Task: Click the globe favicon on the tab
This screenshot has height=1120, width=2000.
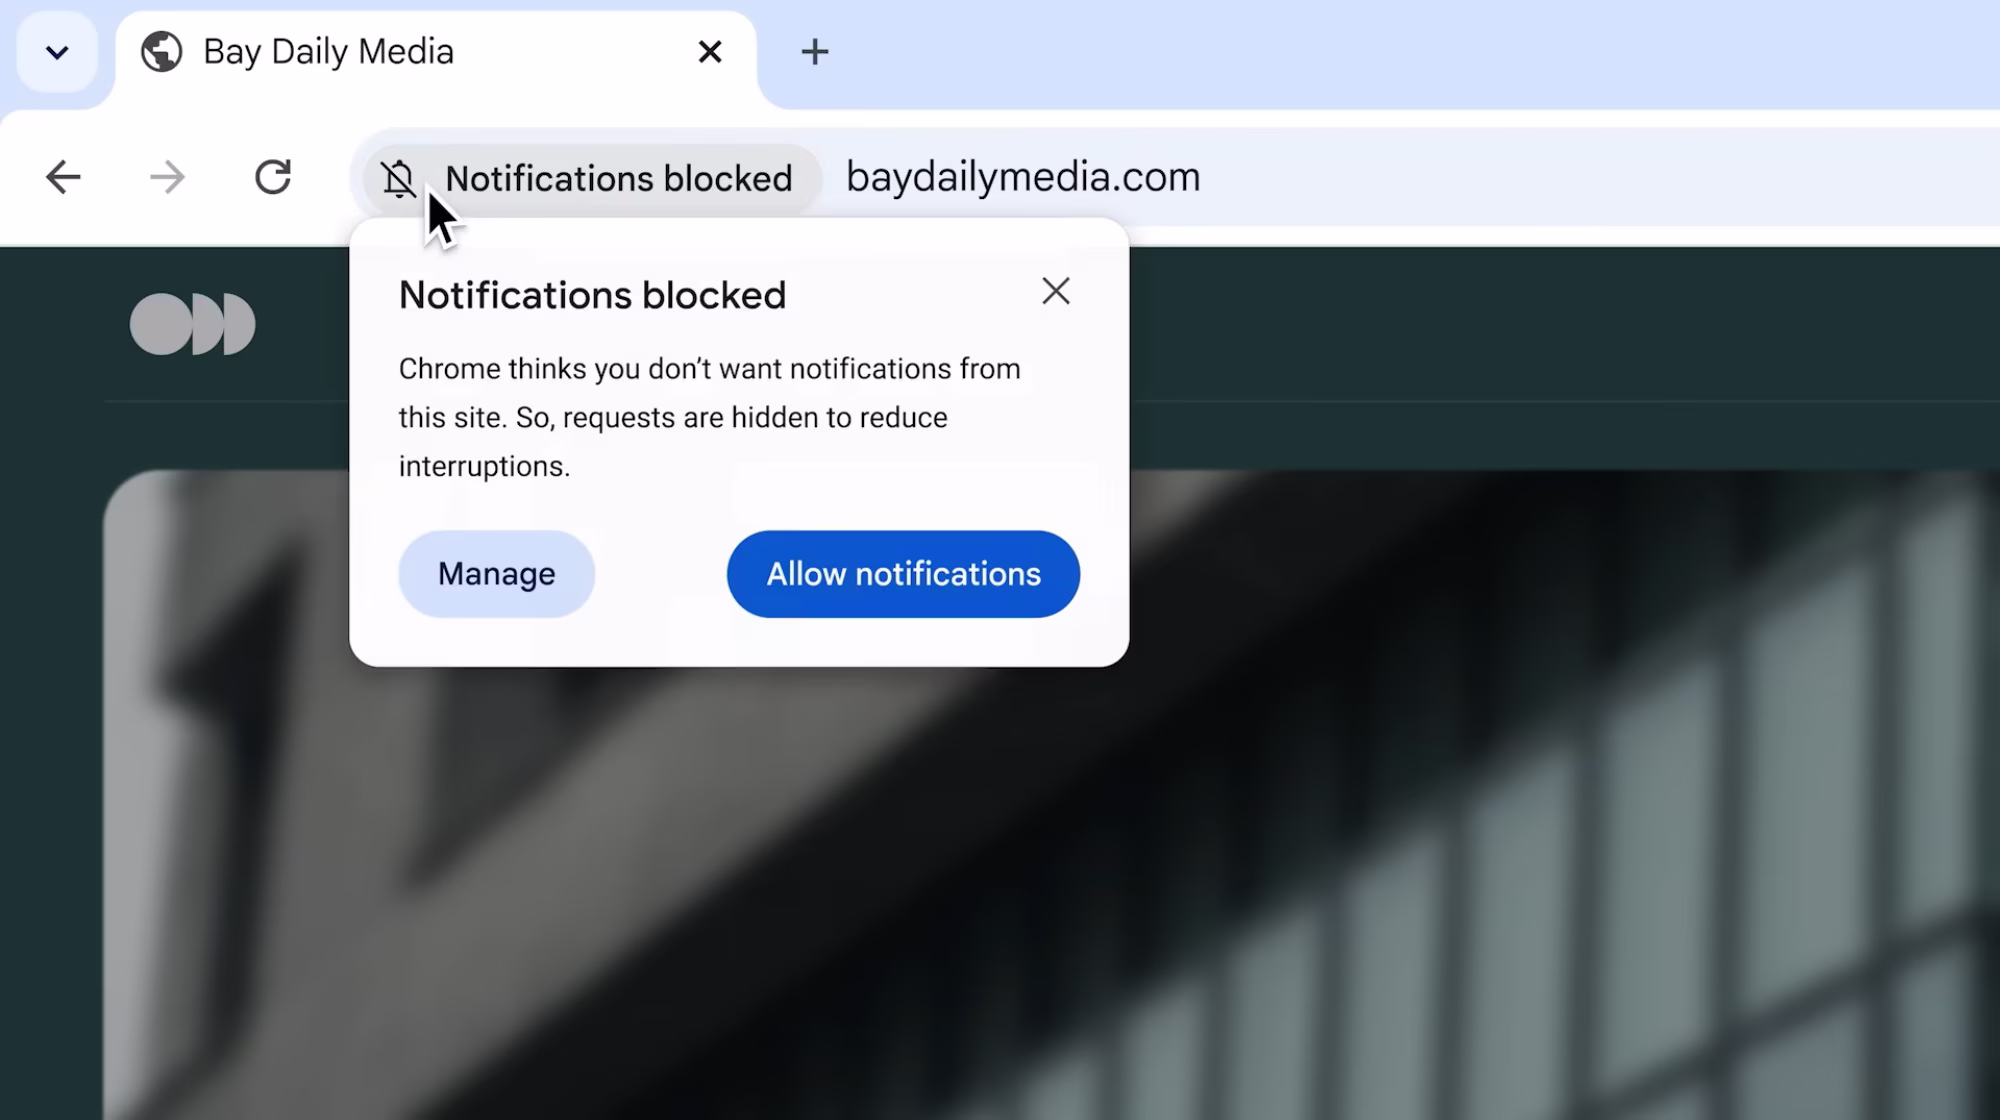Action: pos(161,52)
